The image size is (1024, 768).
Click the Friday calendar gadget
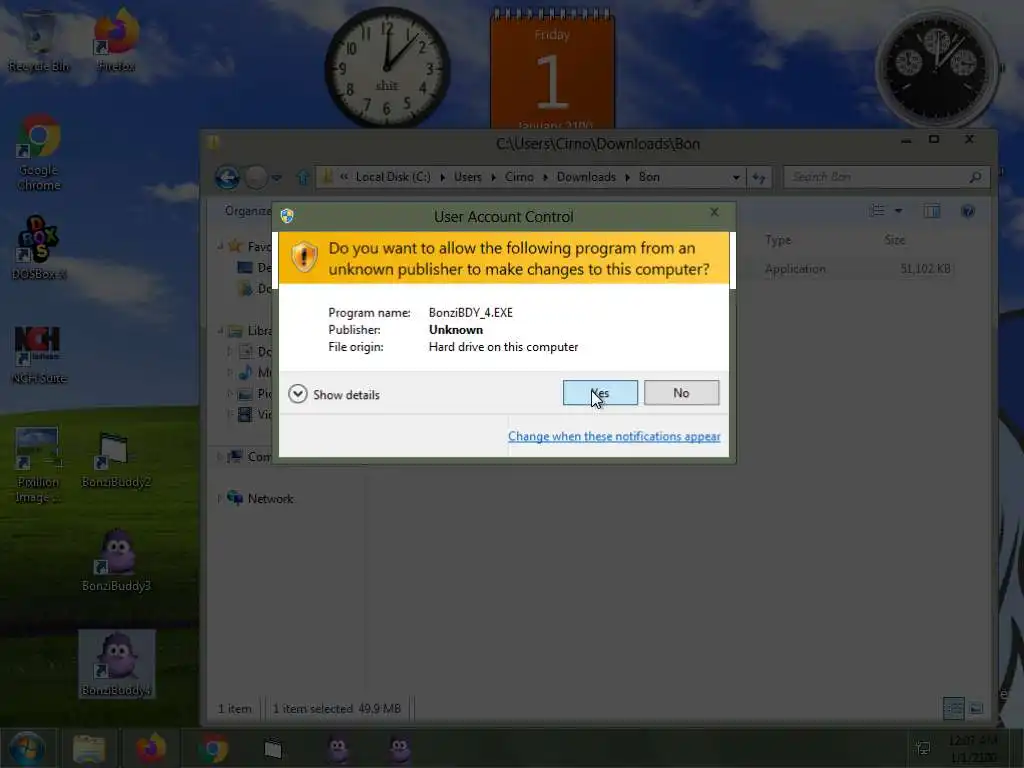coord(552,69)
